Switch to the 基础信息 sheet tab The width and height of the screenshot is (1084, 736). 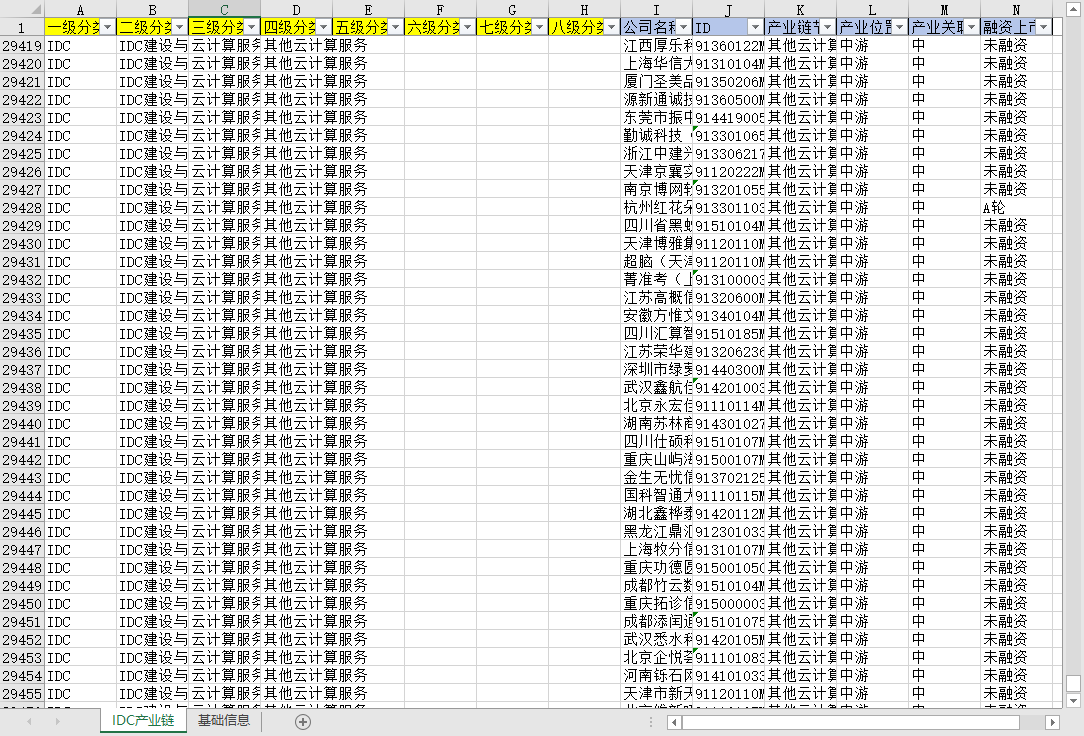[224, 721]
